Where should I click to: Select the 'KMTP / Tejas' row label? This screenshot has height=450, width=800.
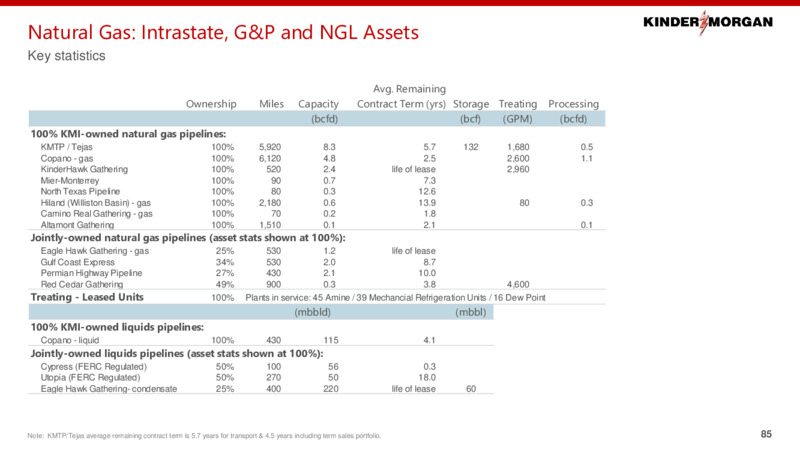click(66, 147)
